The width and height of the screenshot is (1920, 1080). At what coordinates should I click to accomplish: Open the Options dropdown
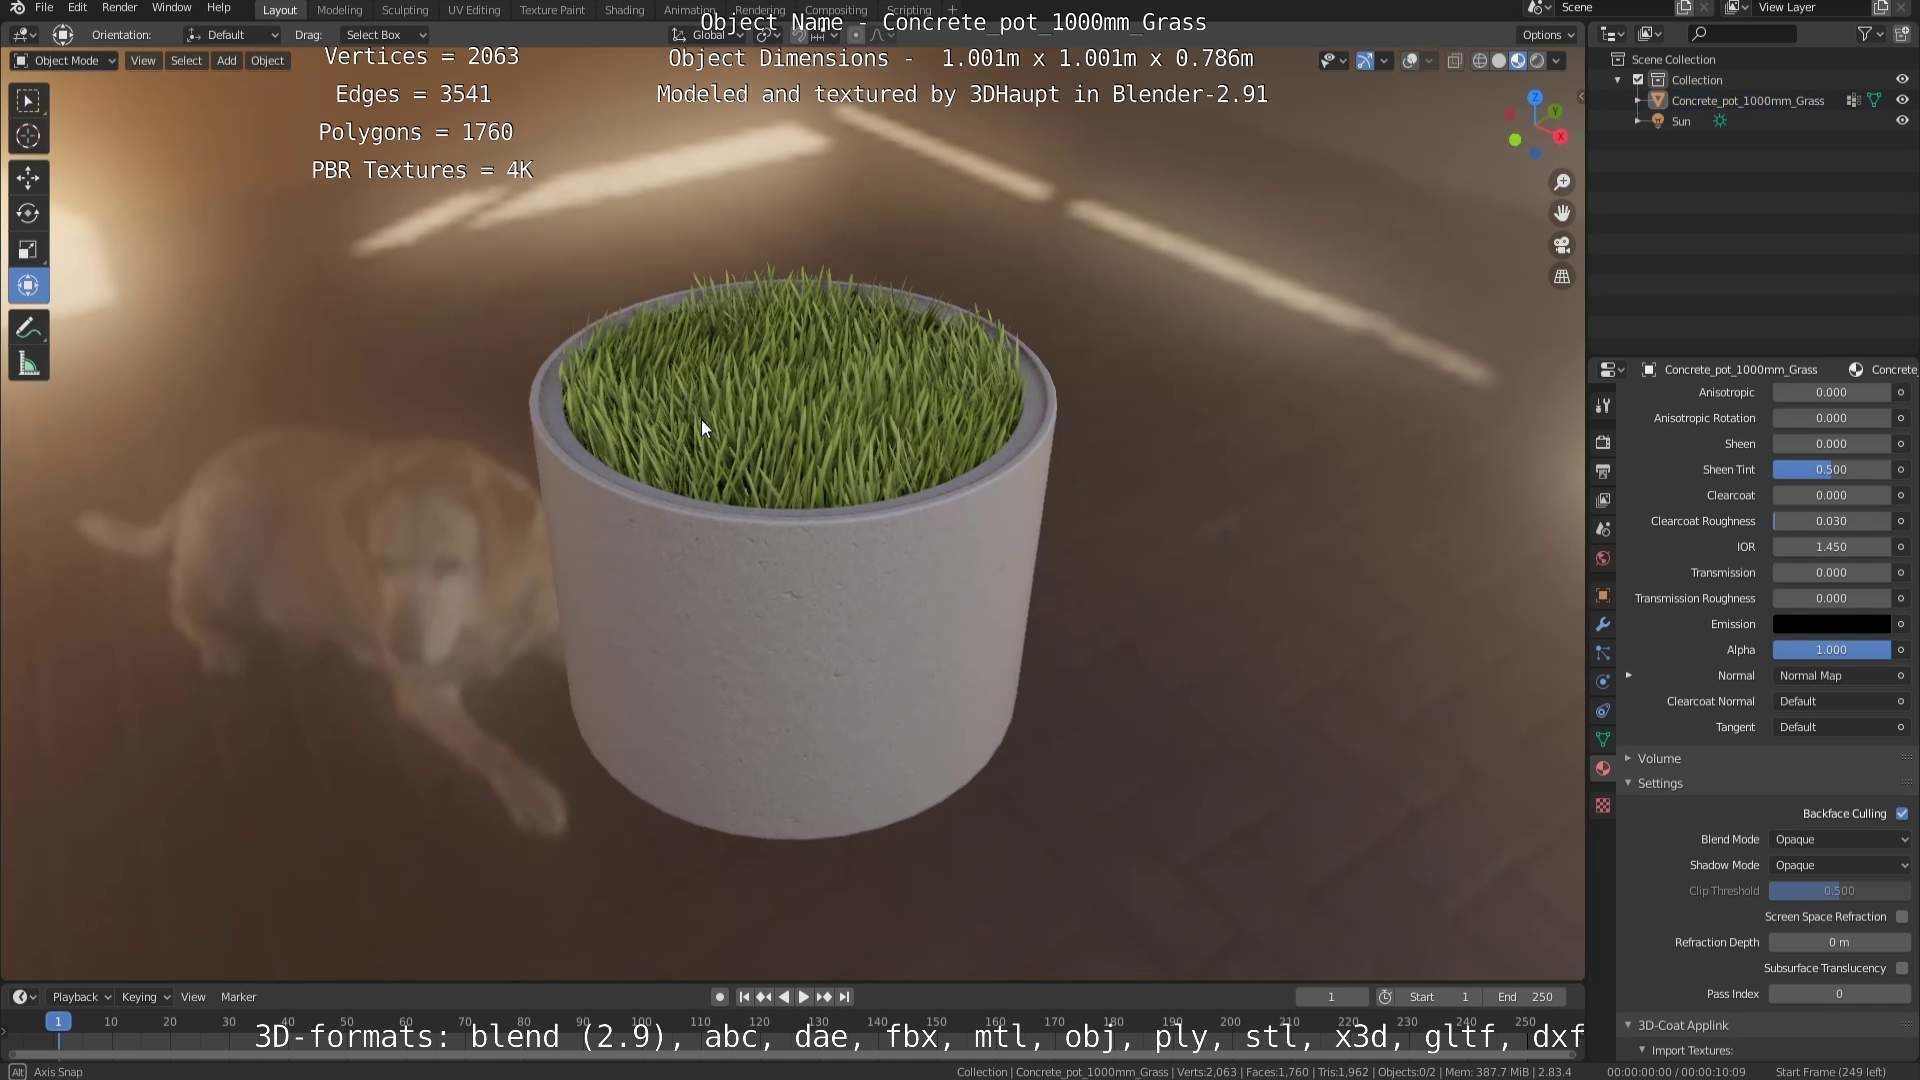[x=1548, y=35]
